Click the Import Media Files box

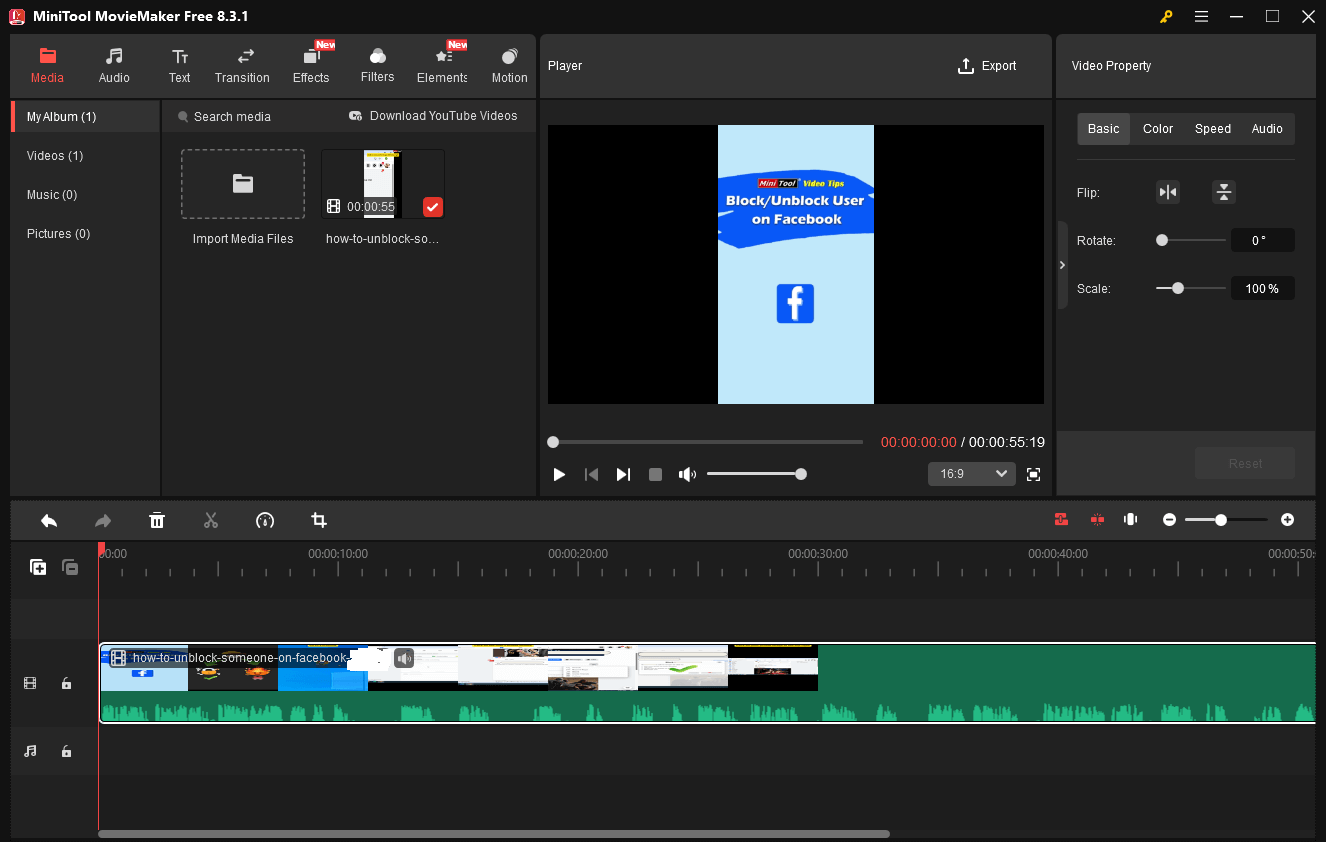tap(243, 184)
